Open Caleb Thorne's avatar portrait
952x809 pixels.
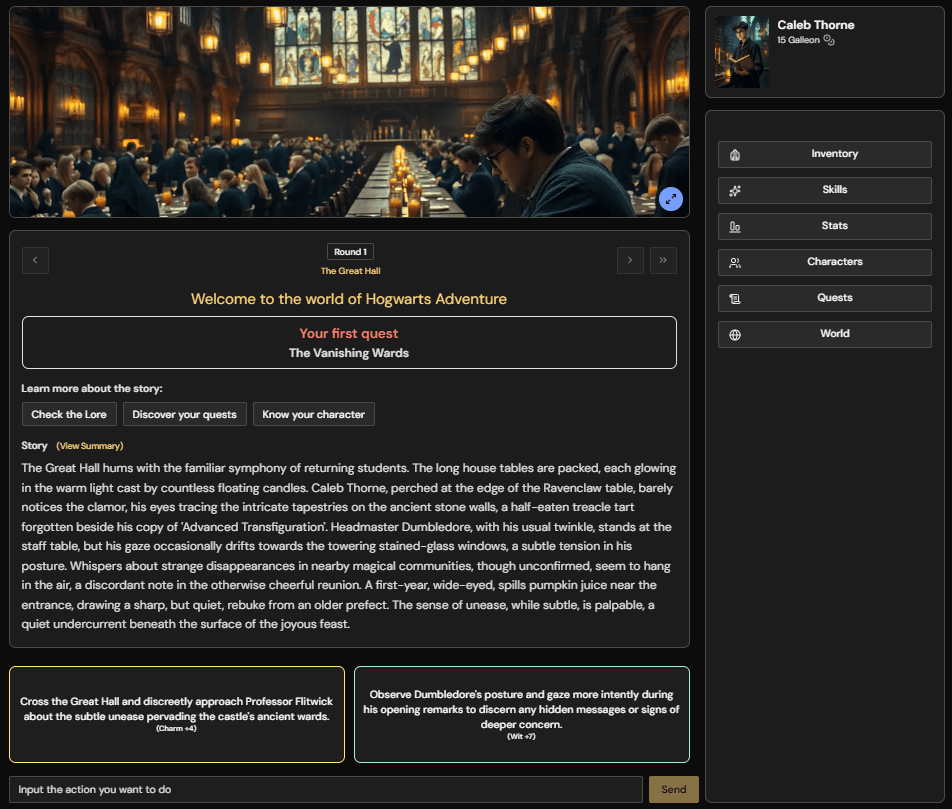click(x=741, y=52)
